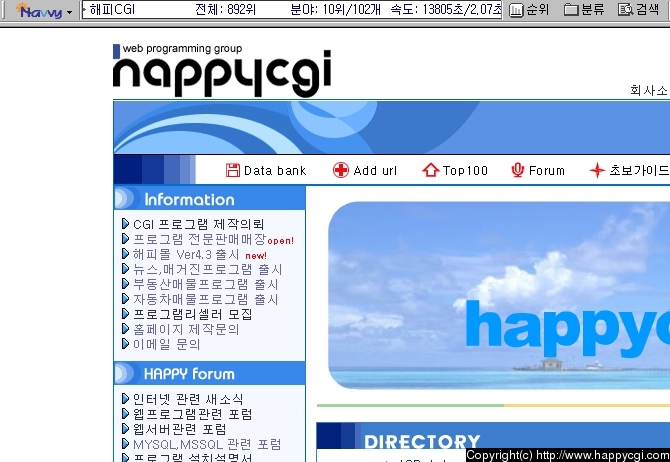
Task: Click the 순위 ranking toolbar button
Action: pos(529,9)
